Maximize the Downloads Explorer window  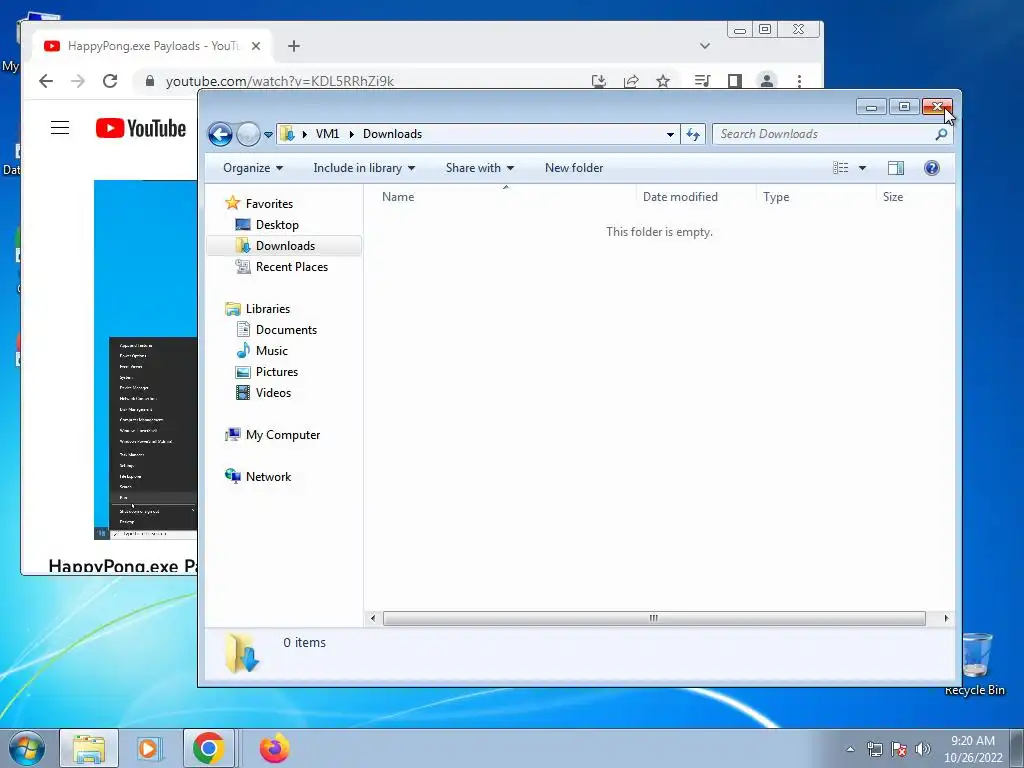click(904, 106)
